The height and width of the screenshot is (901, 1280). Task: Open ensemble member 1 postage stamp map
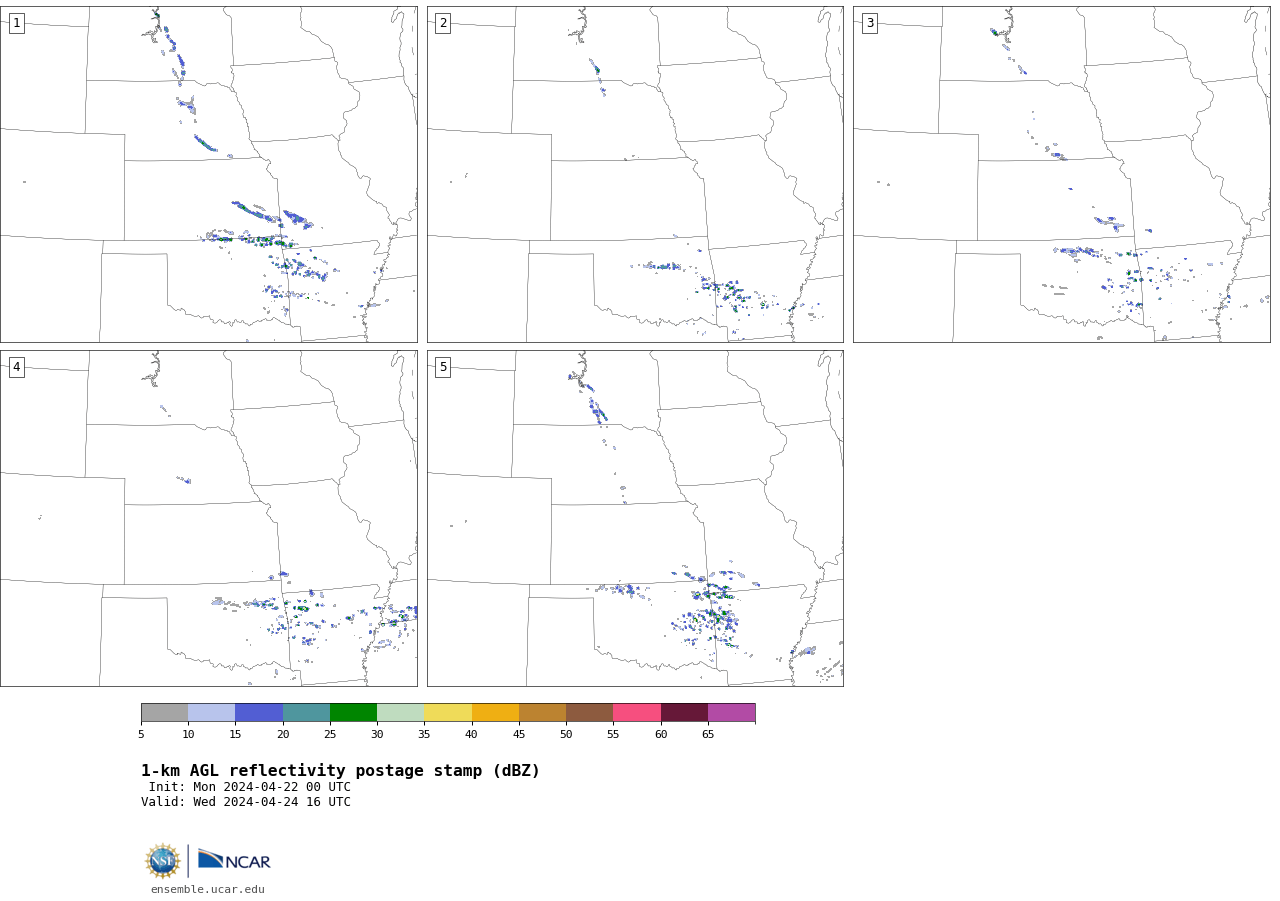209,174
